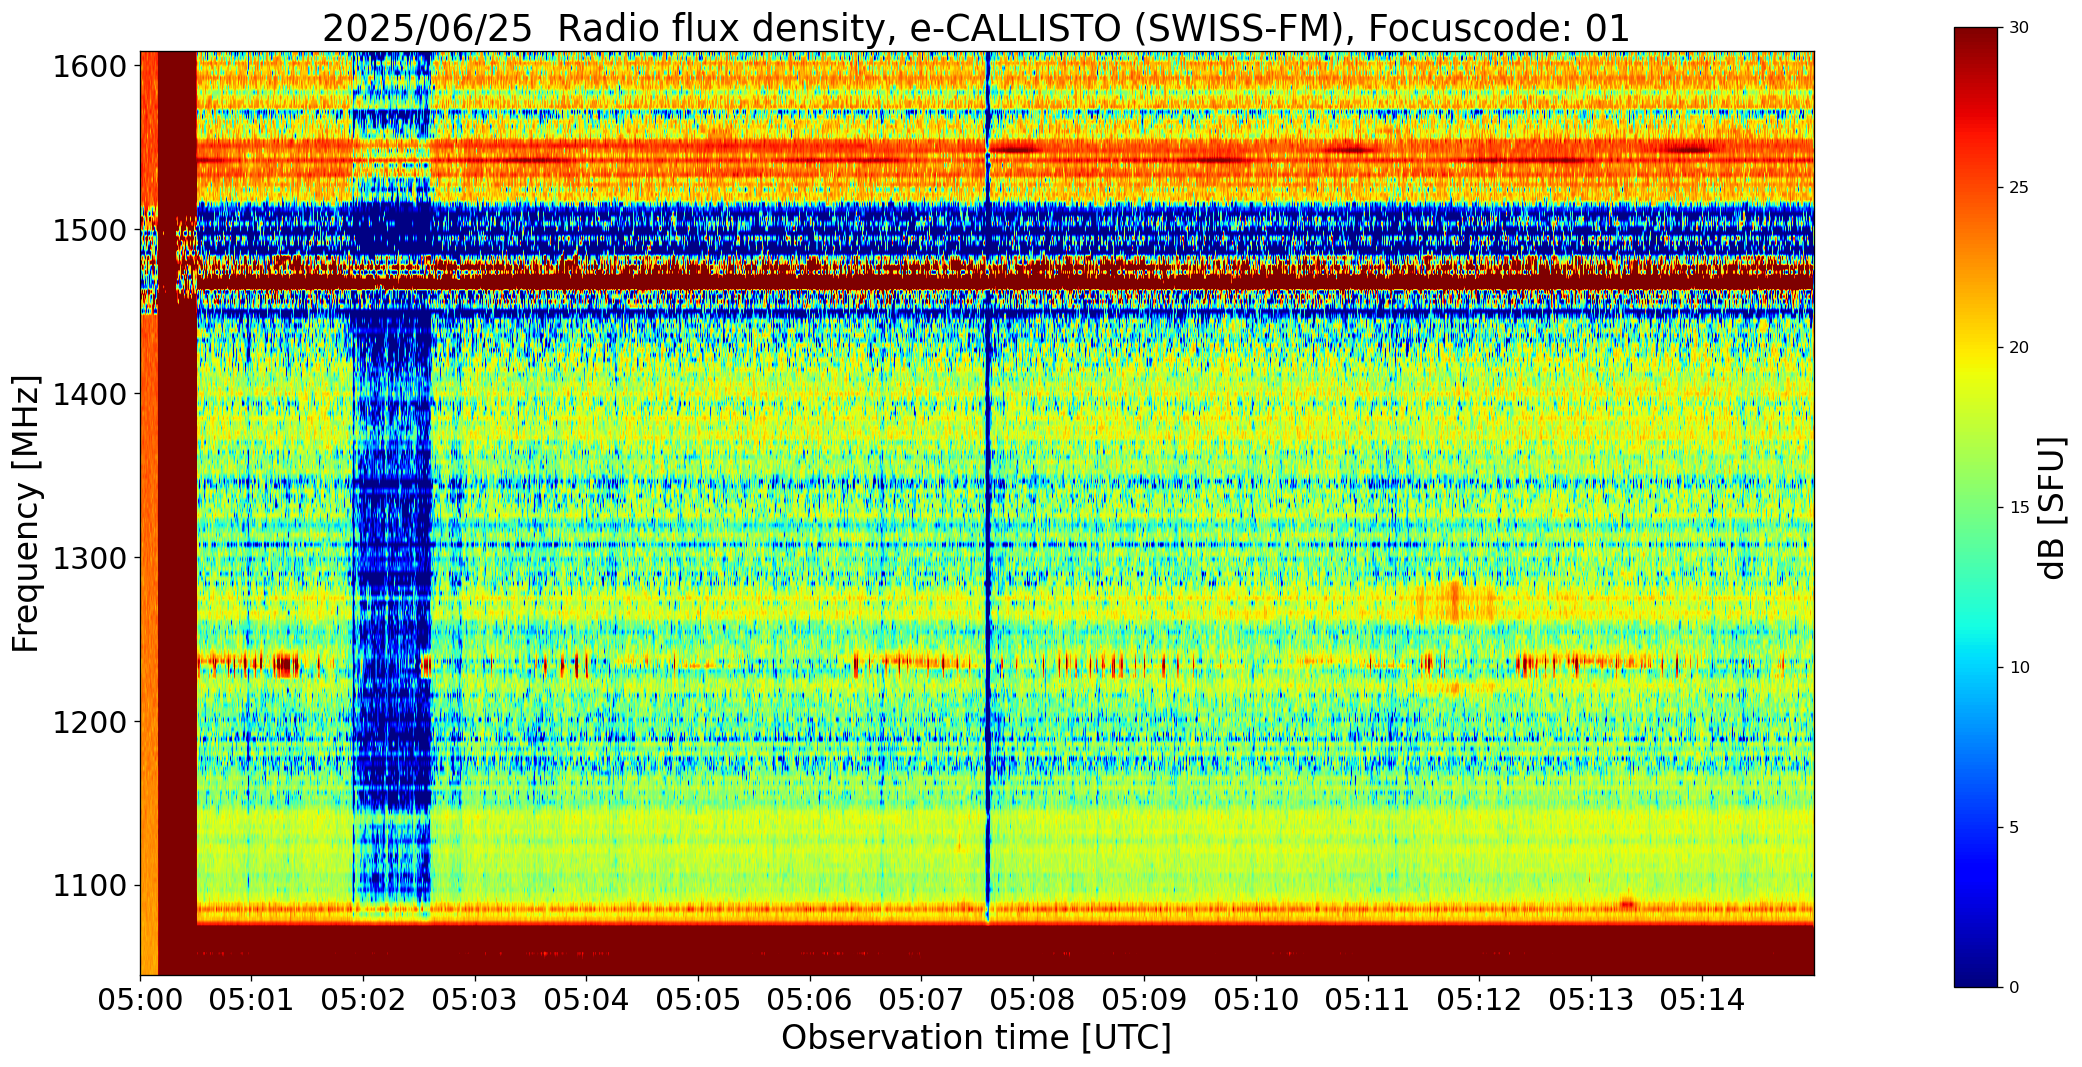Click the colorbar tick label 20
Image resolution: width=2082 pixels, height=1067 pixels.
pyautogui.click(x=2019, y=348)
